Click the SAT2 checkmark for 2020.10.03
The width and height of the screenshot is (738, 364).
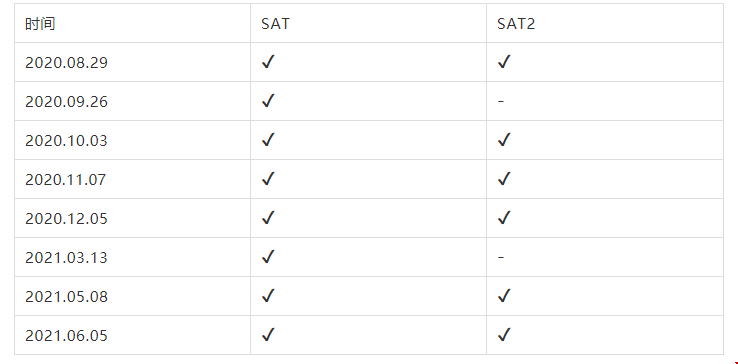[x=504, y=140]
